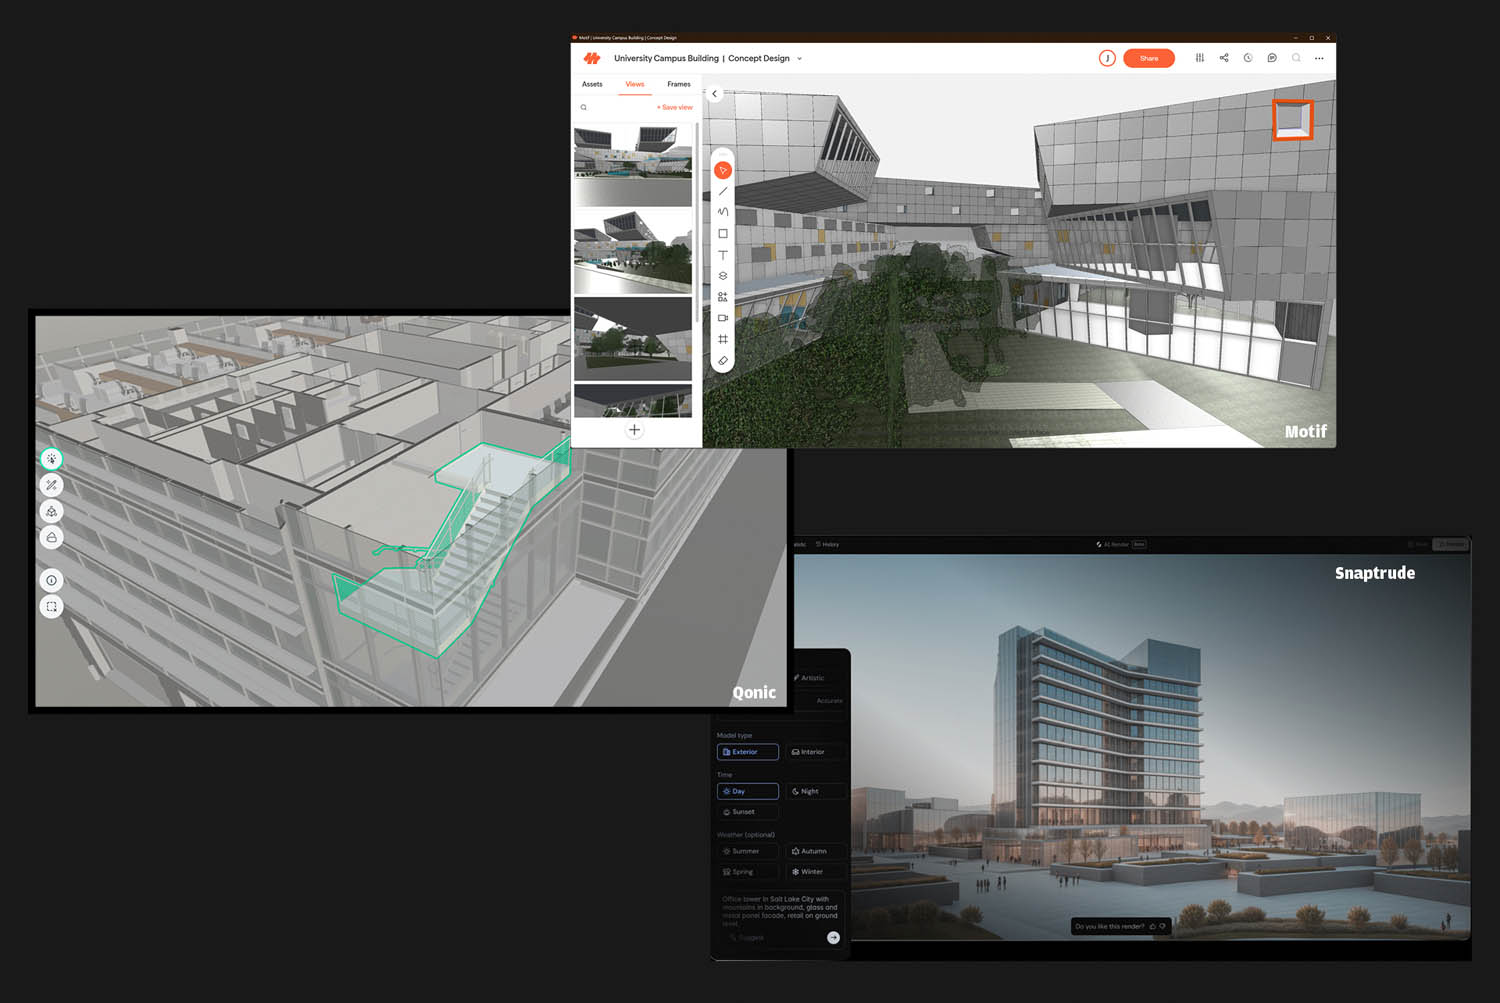Screen dimensions: 1500x1003
Task: Open the comments bubble icon in Motif
Action: (x=1272, y=58)
